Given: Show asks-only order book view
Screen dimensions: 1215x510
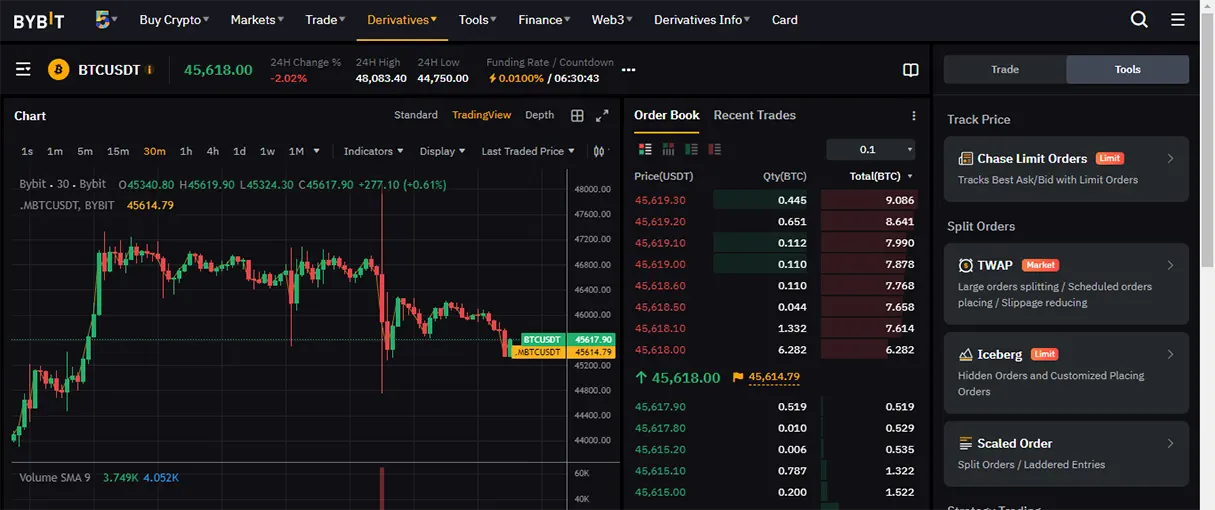Looking at the screenshot, I should tap(714, 150).
